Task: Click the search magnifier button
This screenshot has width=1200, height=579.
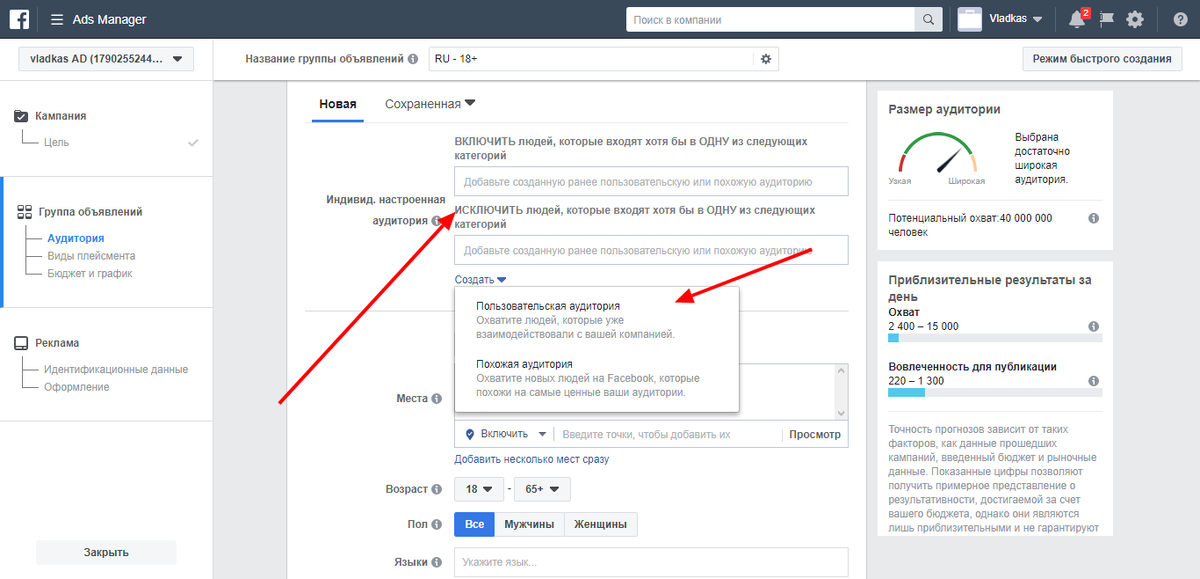Action: tap(928, 19)
